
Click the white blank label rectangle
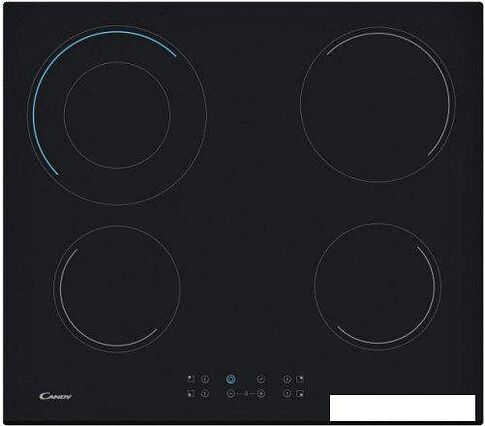point(402,408)
